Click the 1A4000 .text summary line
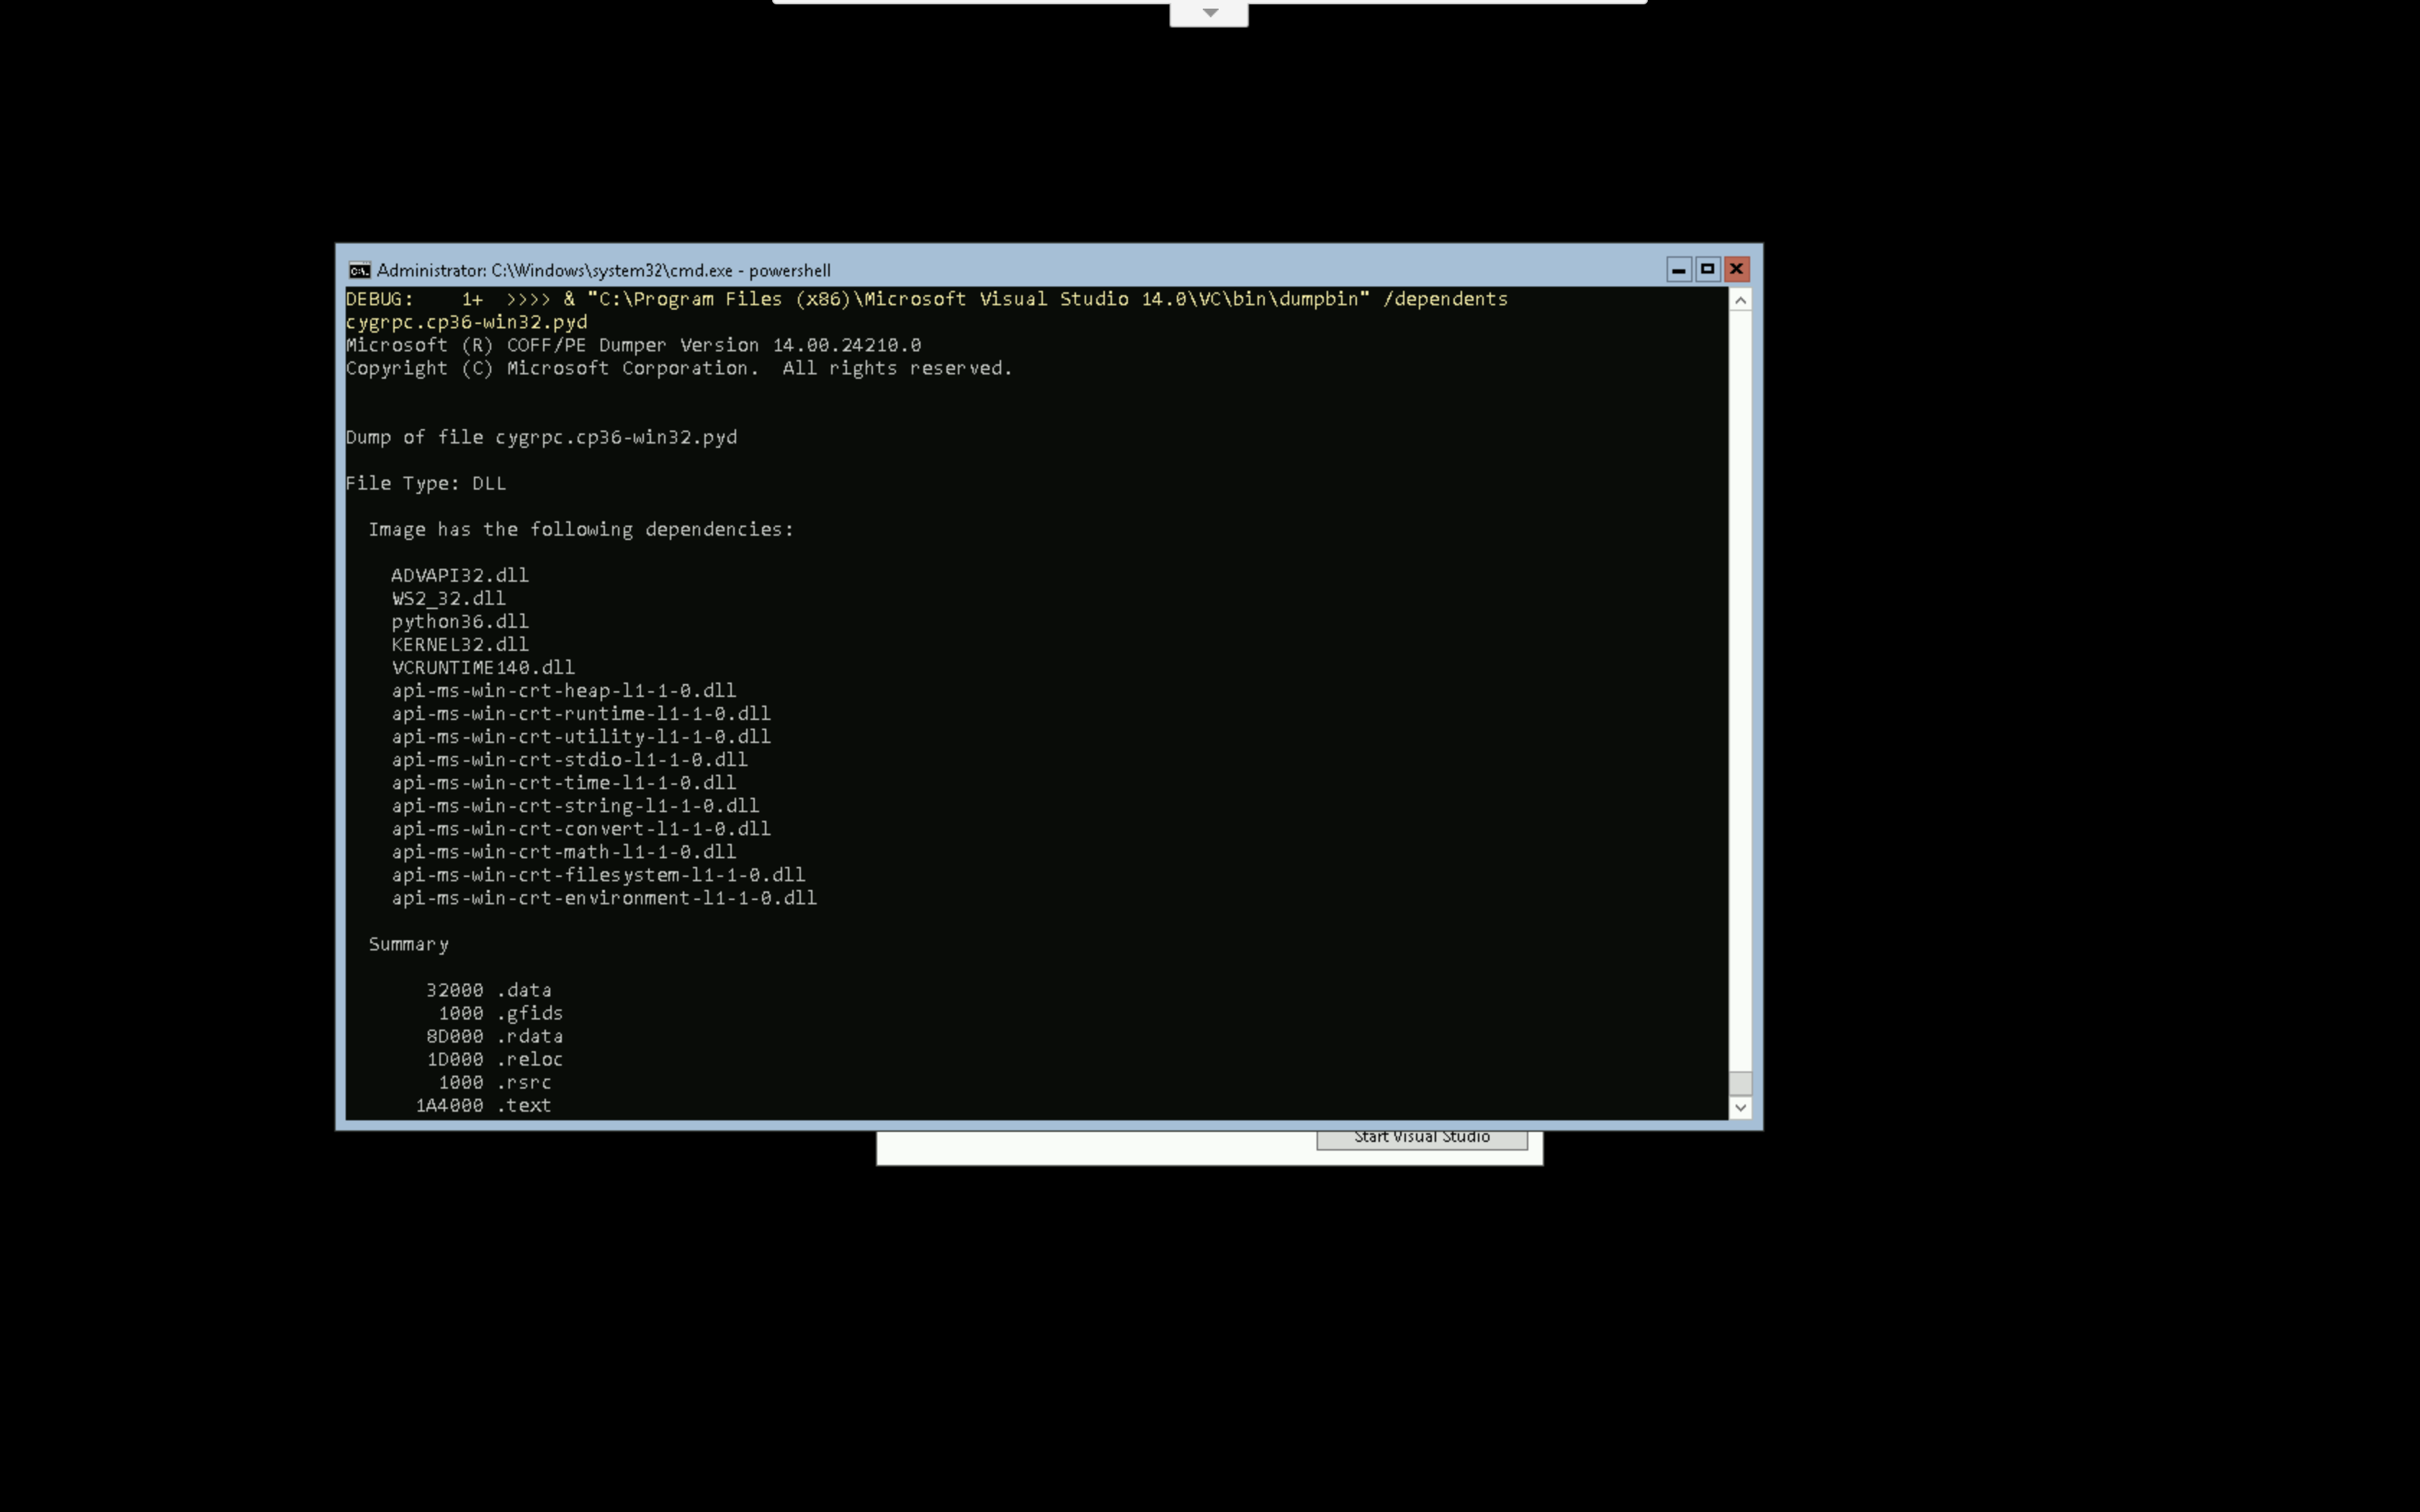This screenshot has height=1512, width=2420. (x=483, y=1104)
